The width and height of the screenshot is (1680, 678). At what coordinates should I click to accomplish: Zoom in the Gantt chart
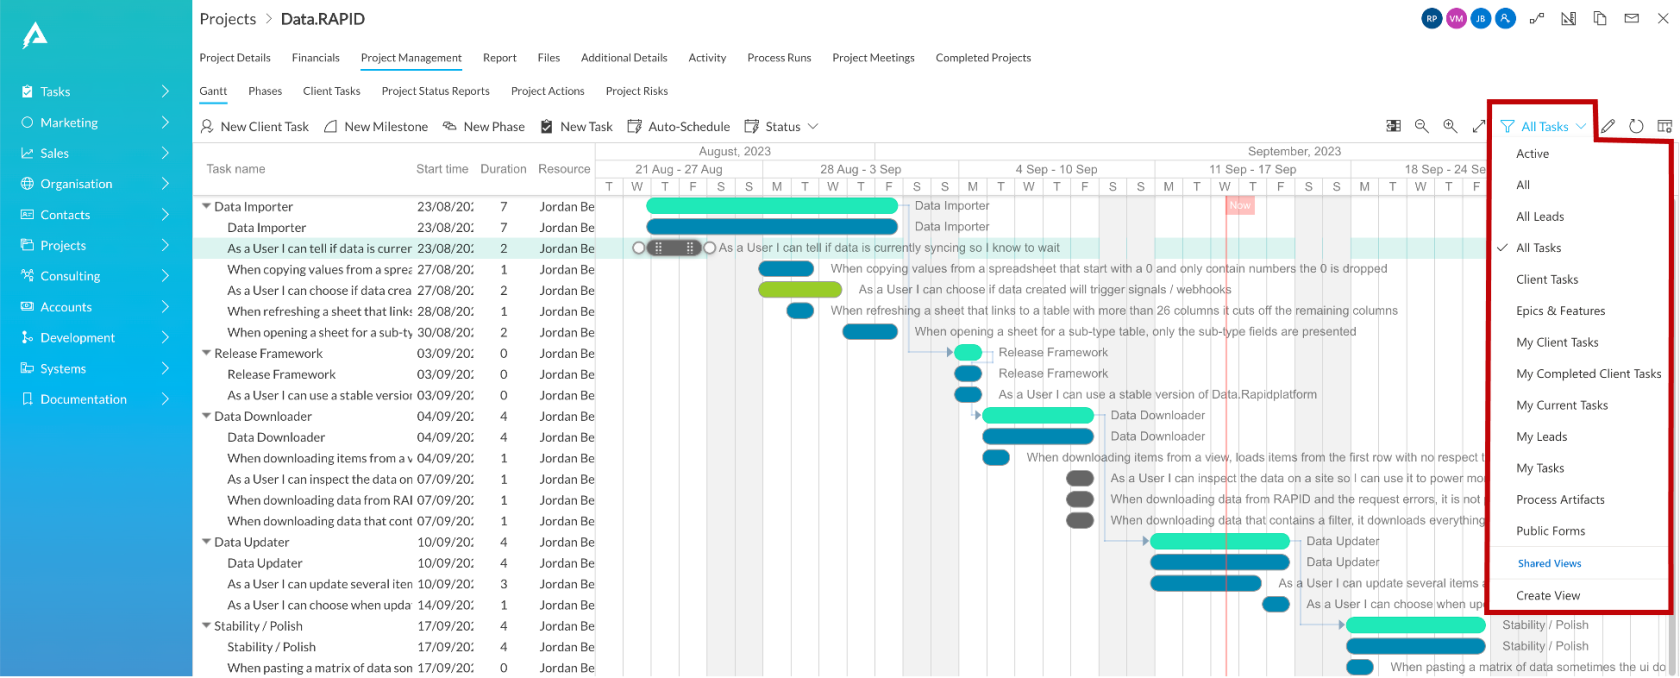pos(1450,126)
